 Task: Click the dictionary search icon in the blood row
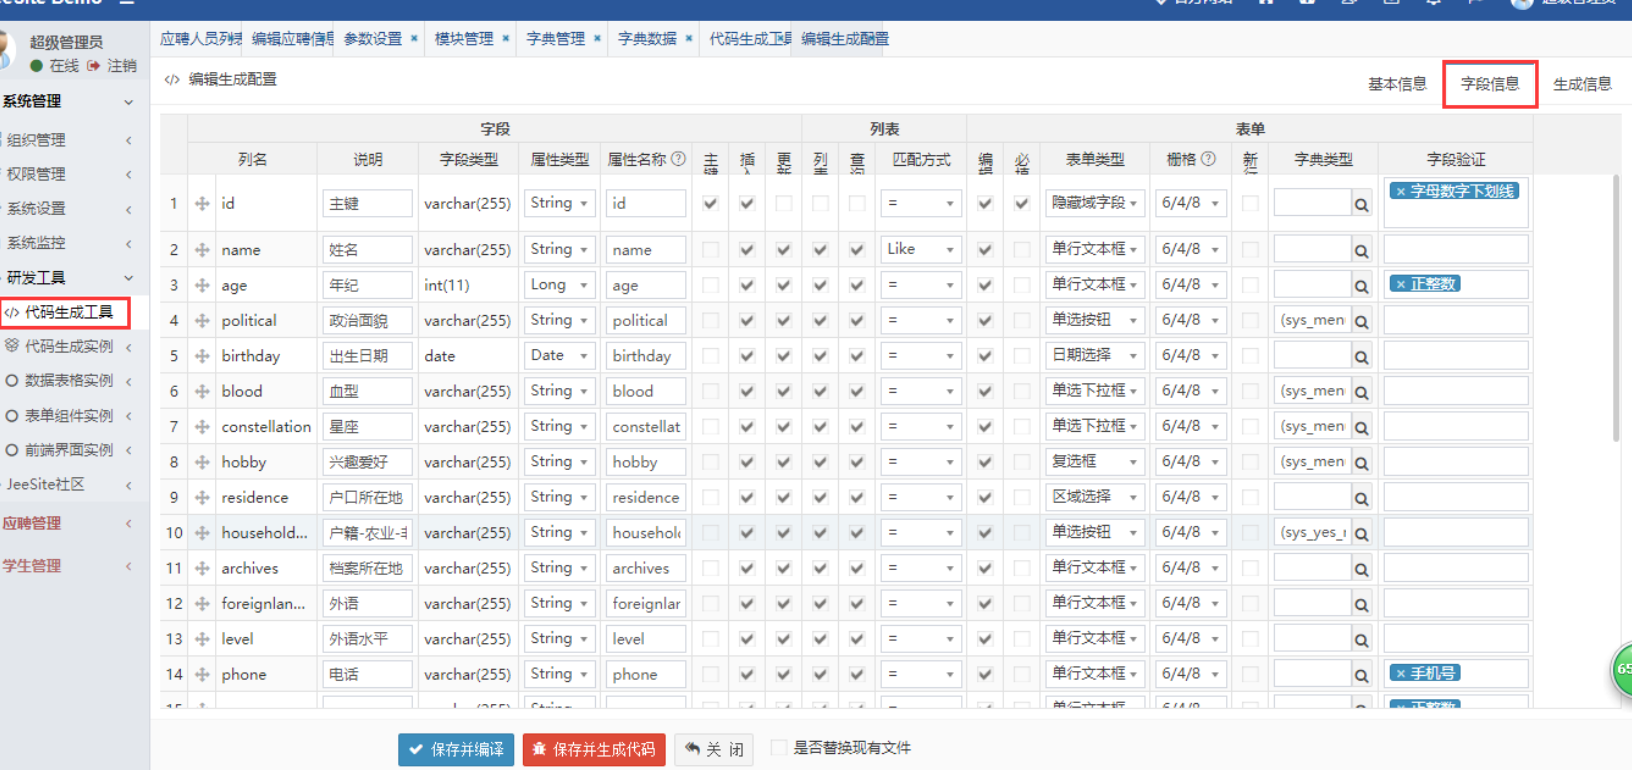pos(1361,393)
